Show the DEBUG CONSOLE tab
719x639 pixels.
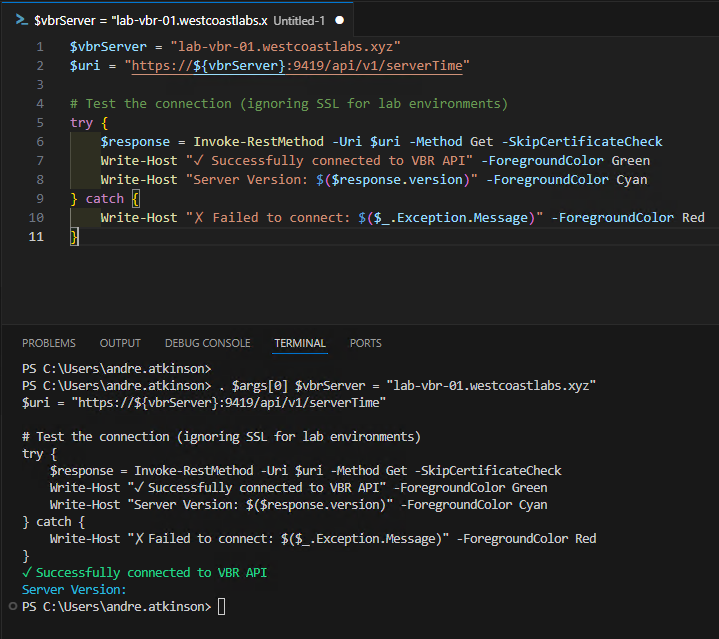(208, 343)
